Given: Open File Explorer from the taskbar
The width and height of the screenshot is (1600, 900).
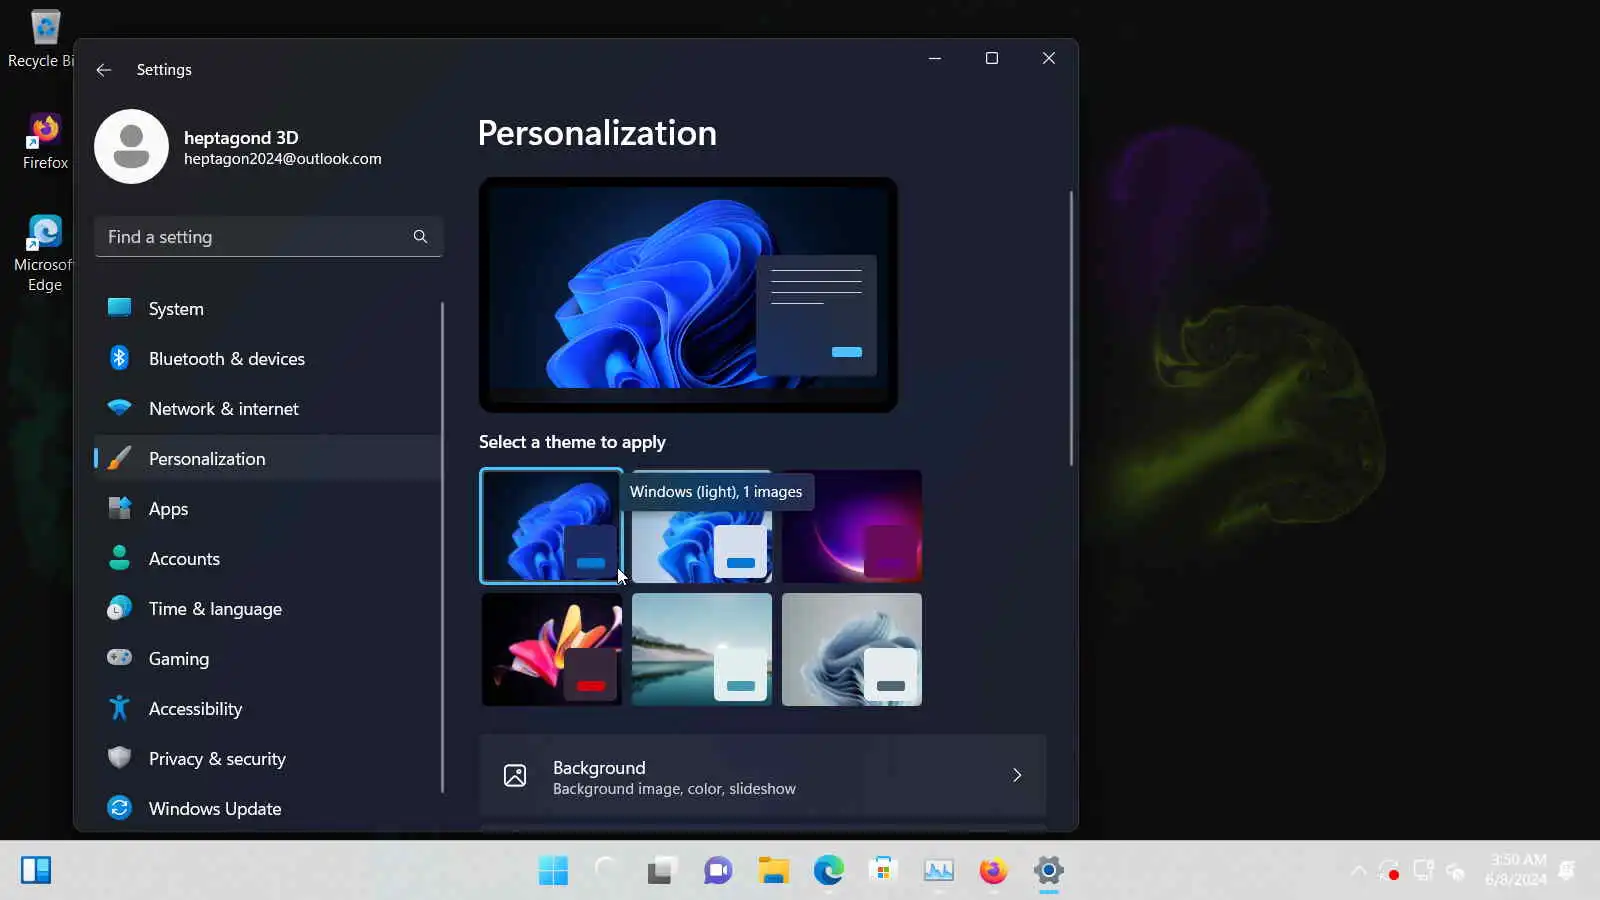Looking at the screenshot, I should 773,871.
